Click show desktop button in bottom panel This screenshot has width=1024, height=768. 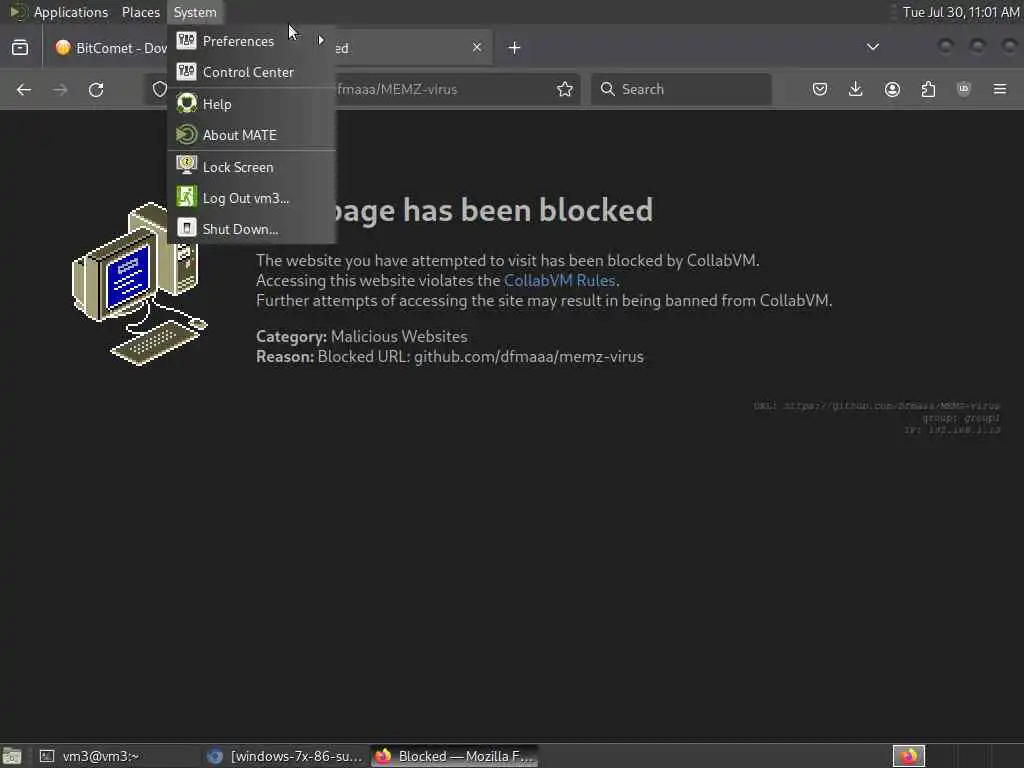click(12, 756)
